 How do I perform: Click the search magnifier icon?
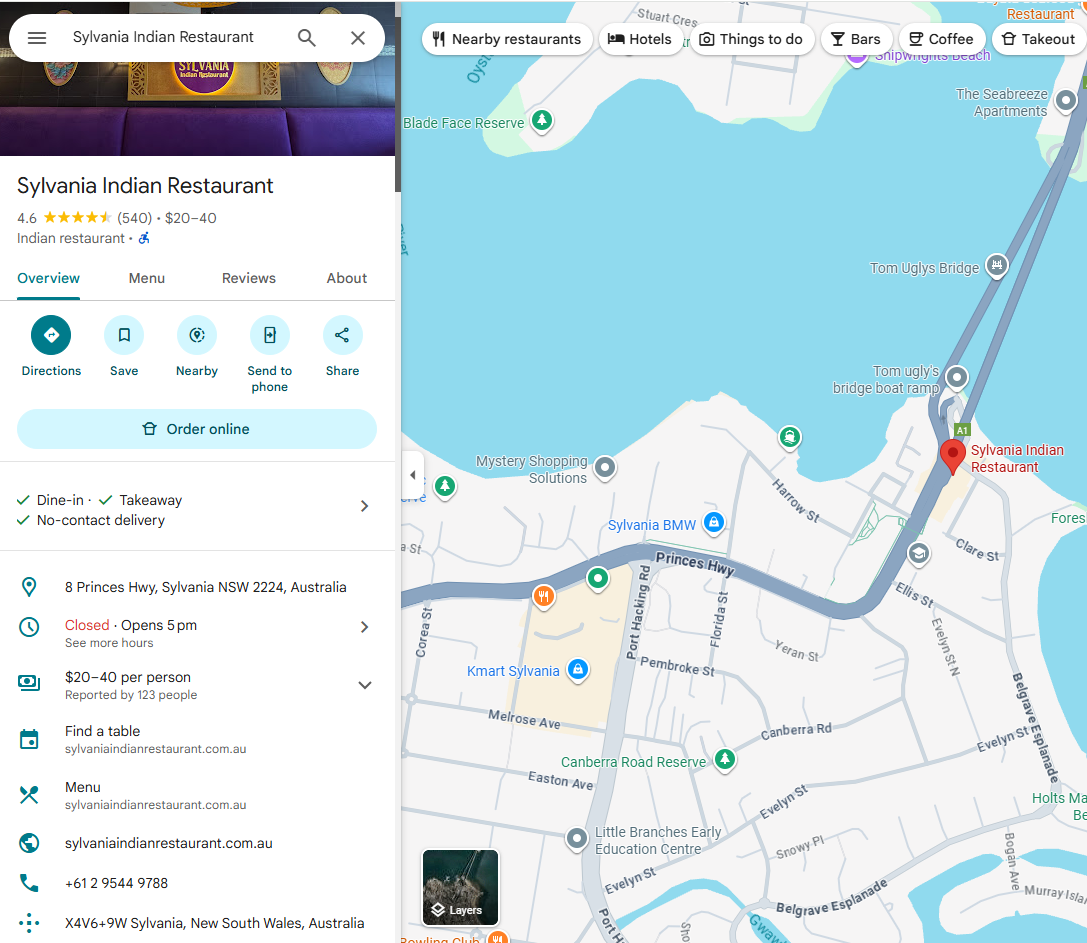pyautogui.click(x=307, y=38)
